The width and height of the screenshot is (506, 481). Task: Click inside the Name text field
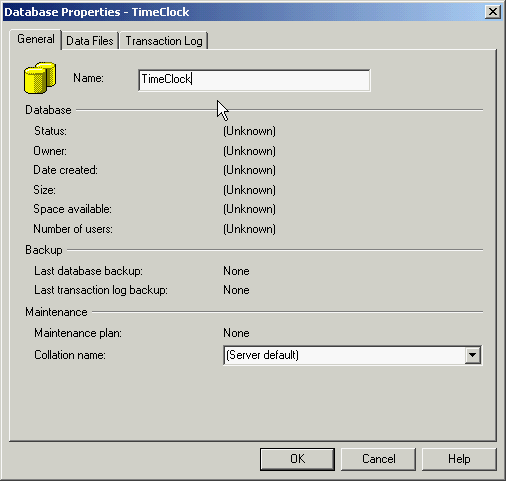click(x=254, y=80)
